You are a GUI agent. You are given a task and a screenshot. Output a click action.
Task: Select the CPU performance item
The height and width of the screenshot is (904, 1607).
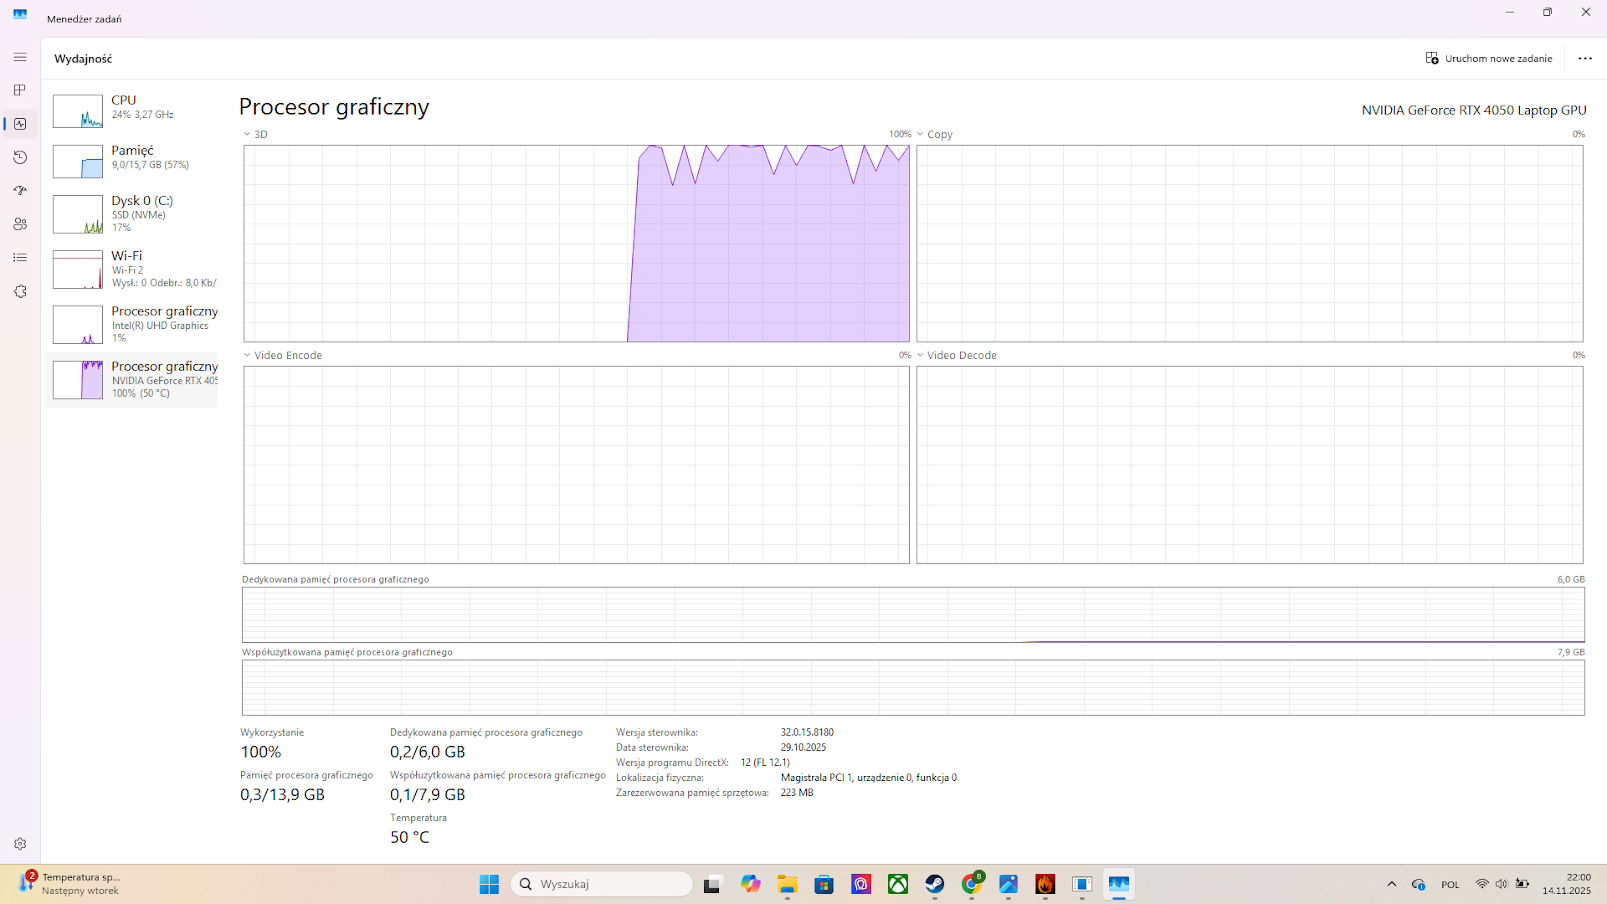tap(132, 110)
